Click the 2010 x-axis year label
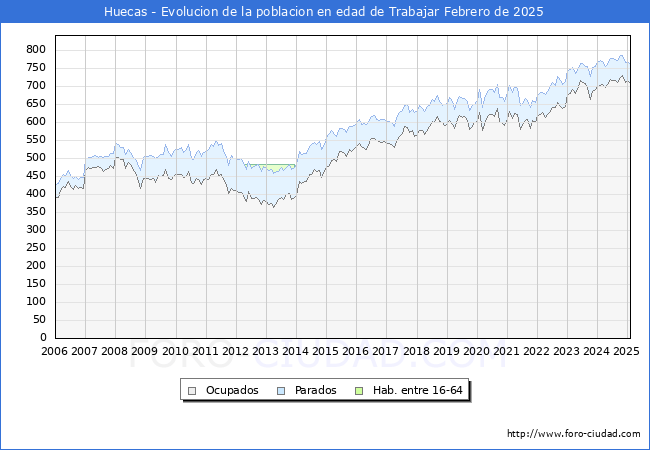 click(x=175, y=351)
